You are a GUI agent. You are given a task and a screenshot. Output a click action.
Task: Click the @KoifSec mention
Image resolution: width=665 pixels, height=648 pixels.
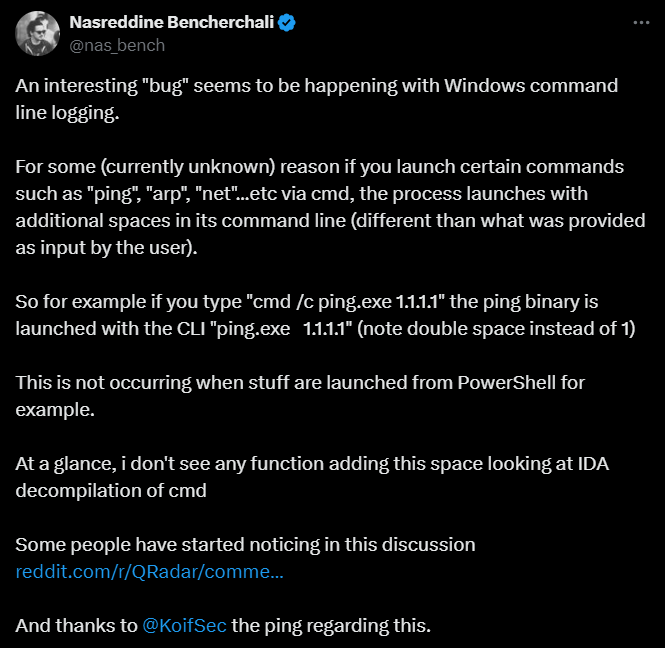click(184, 626)
